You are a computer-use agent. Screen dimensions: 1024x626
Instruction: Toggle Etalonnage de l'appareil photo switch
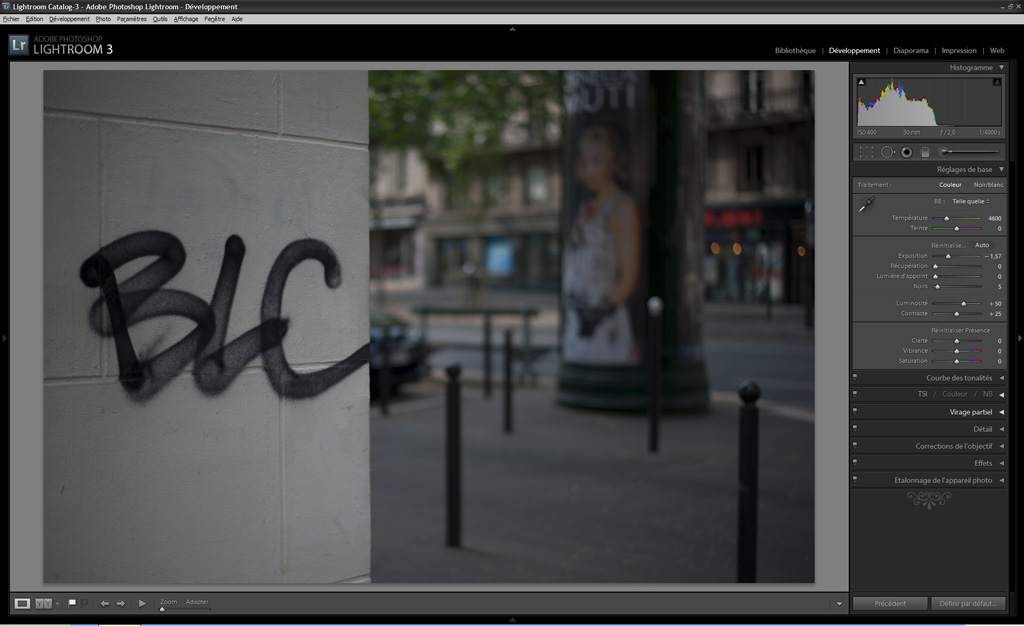pyautogui.click(x=855, y=479)
